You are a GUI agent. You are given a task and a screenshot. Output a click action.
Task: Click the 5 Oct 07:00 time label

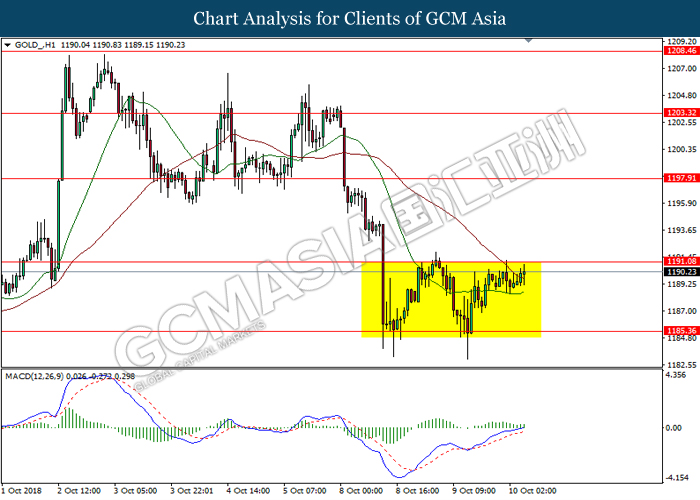coord(304,491)
